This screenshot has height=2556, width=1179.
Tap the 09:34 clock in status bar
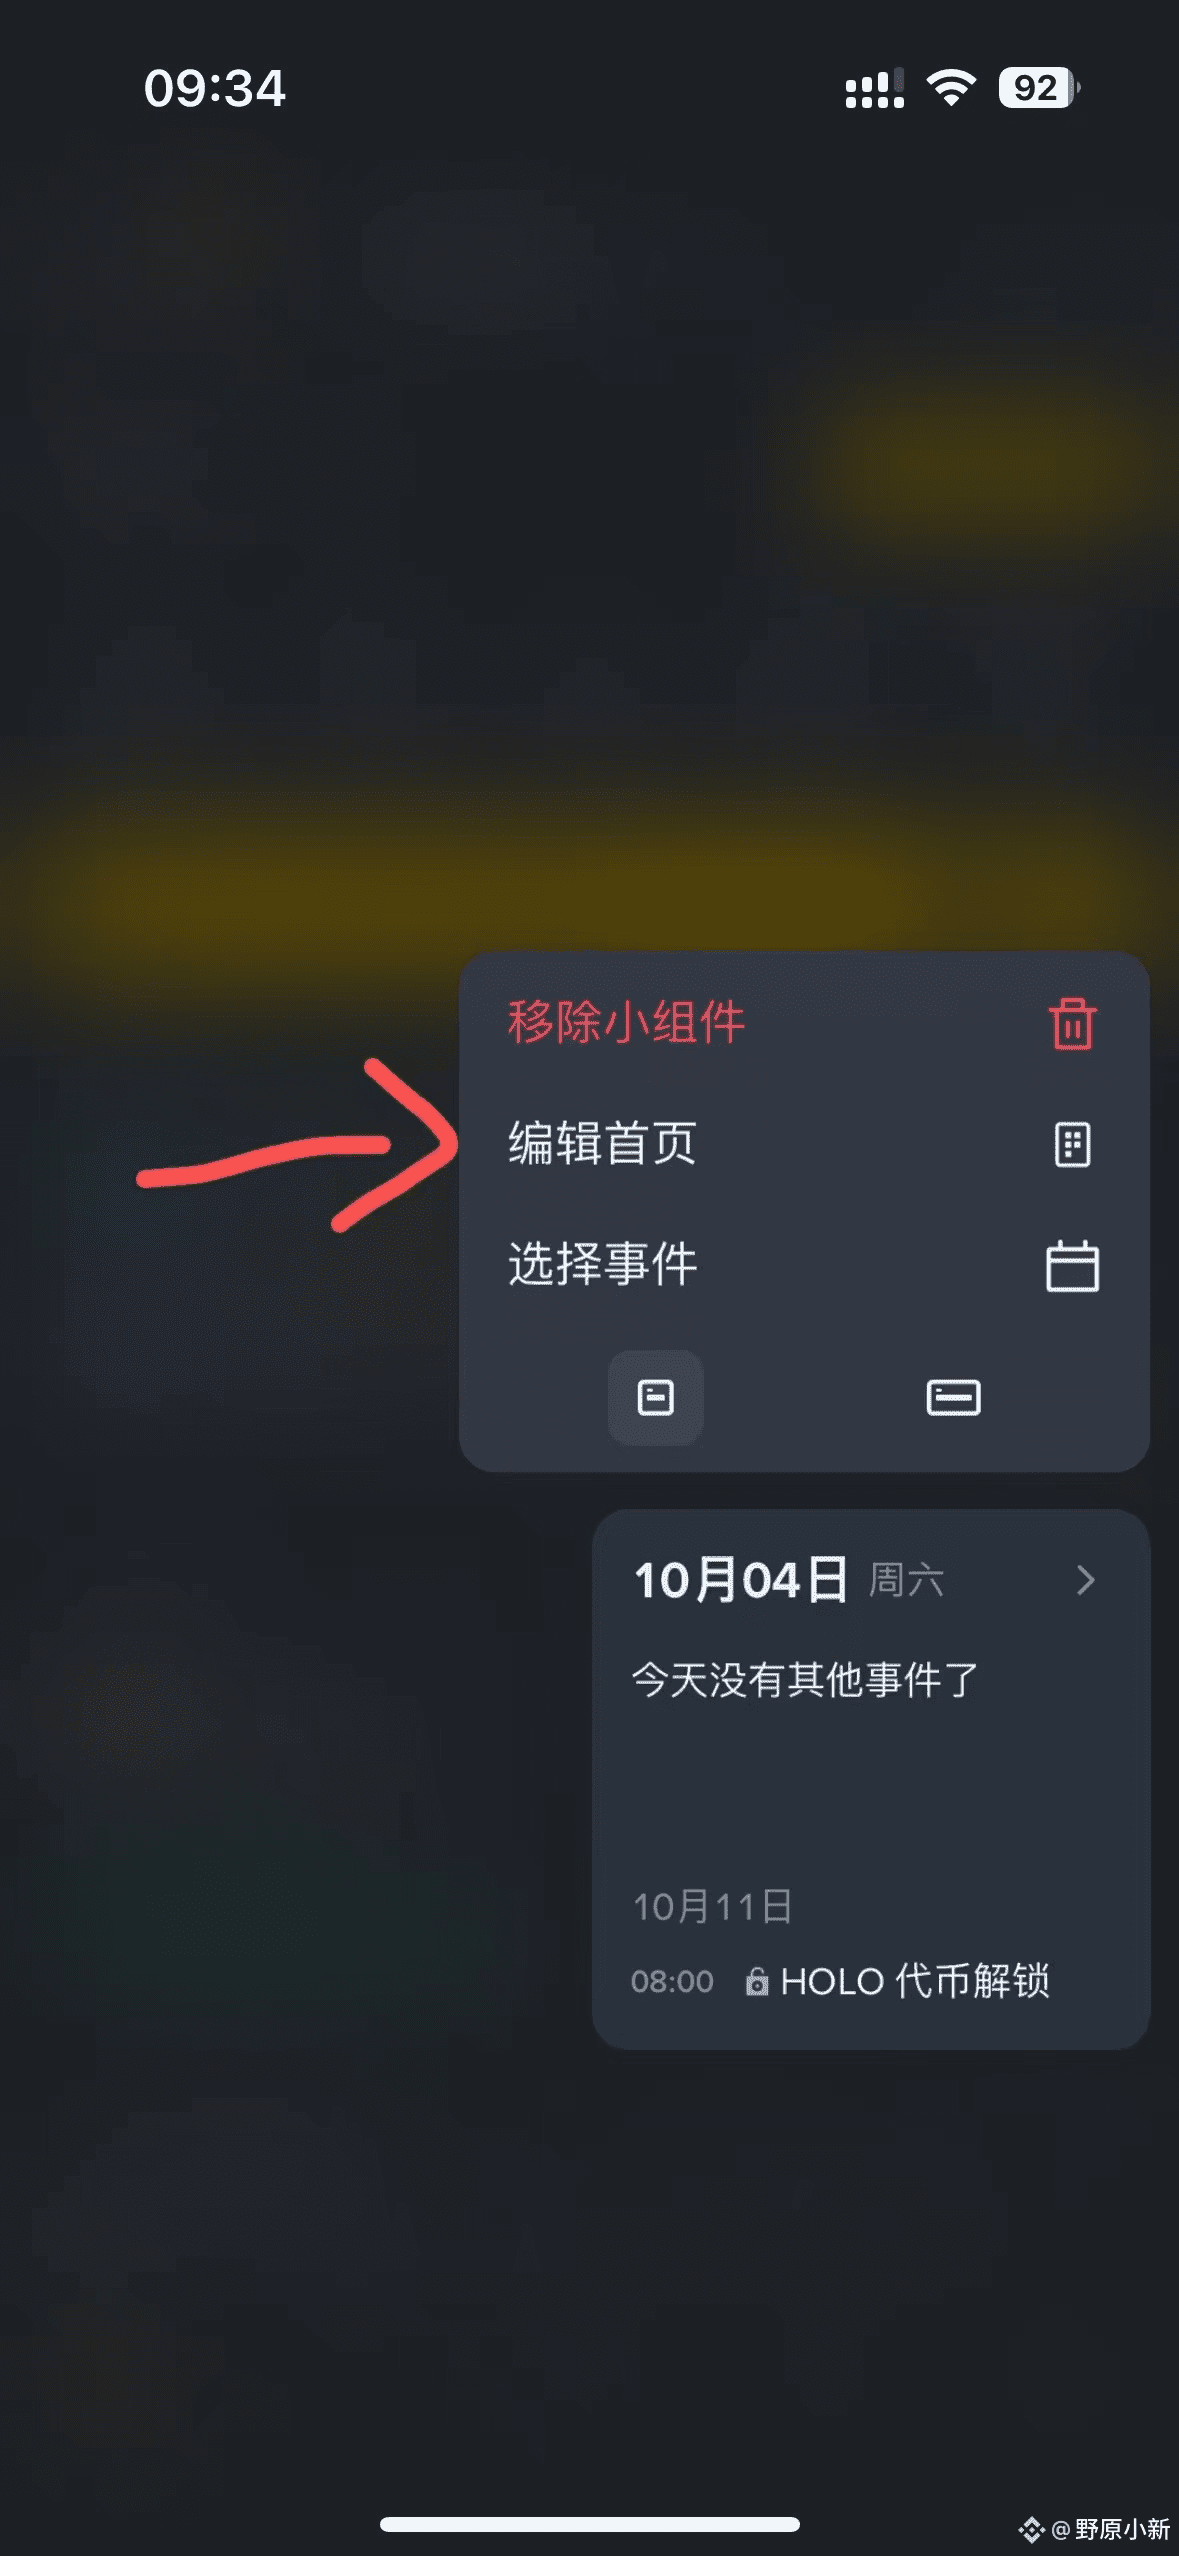pyautogui.click(x=215, y=88)
